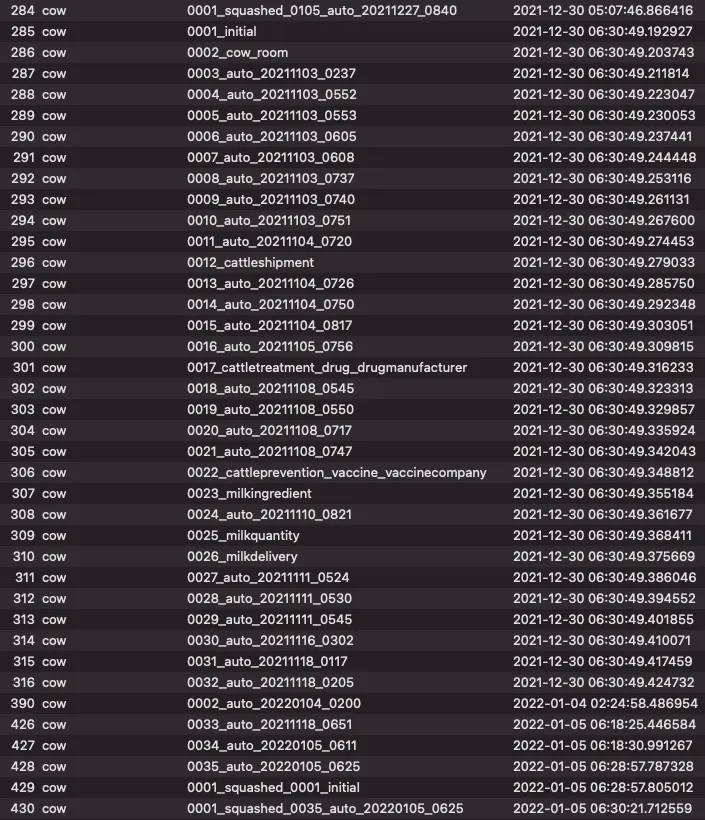Click 0001_squashed_0035_auto_20220105_0625 cell
This screenshot has height=820, width=705.
pos(325,808)
